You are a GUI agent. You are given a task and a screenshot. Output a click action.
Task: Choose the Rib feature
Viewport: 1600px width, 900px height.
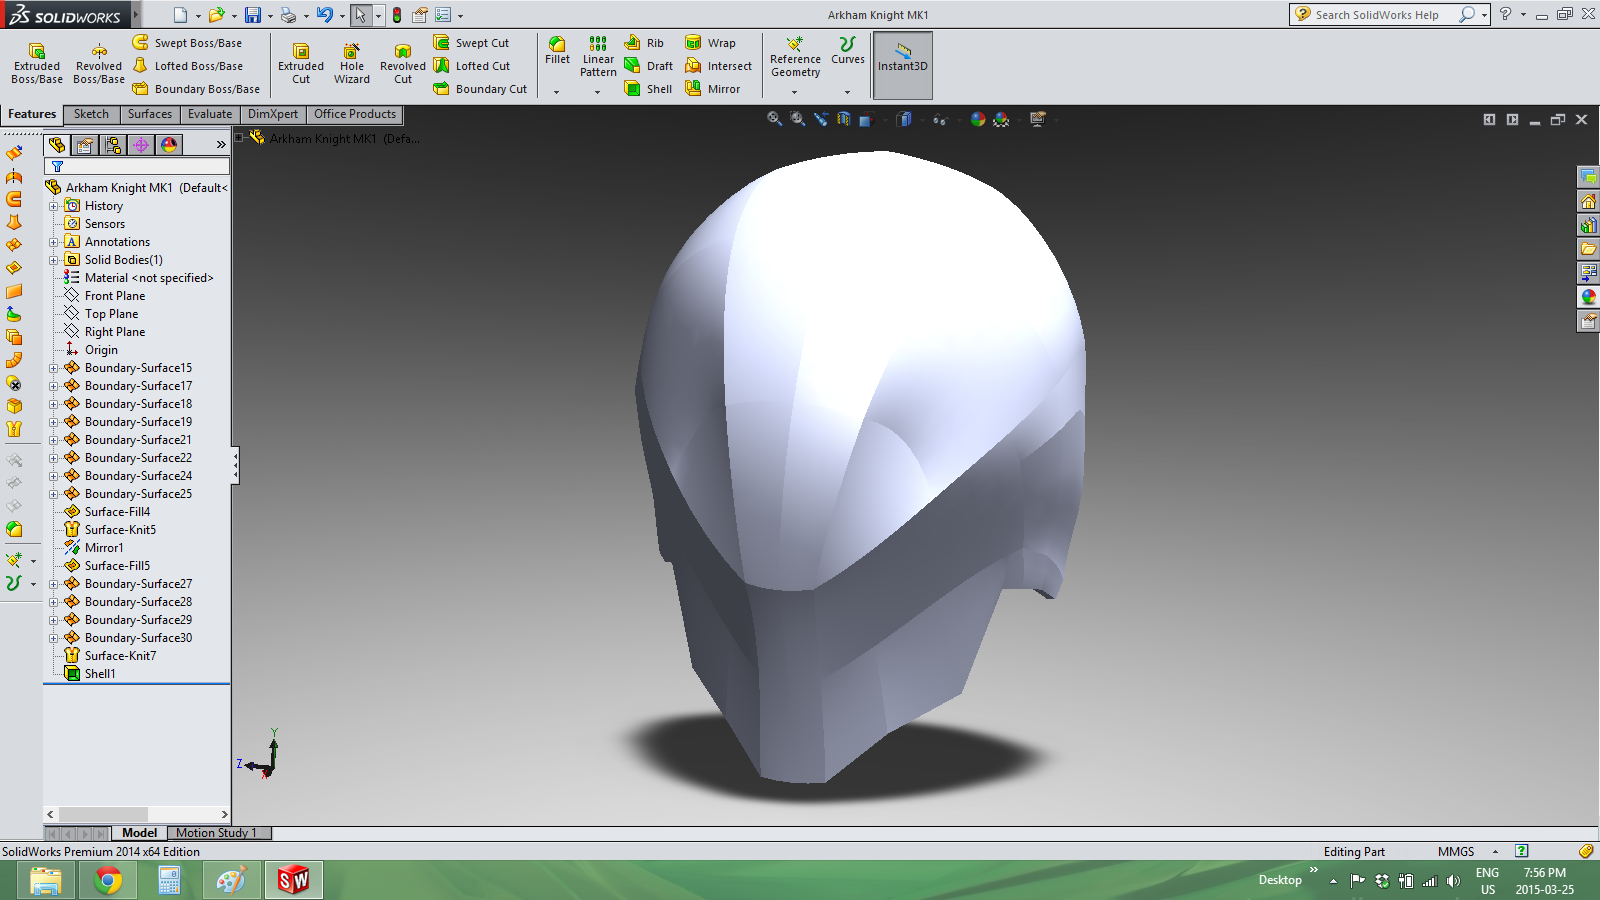(644, 43)
